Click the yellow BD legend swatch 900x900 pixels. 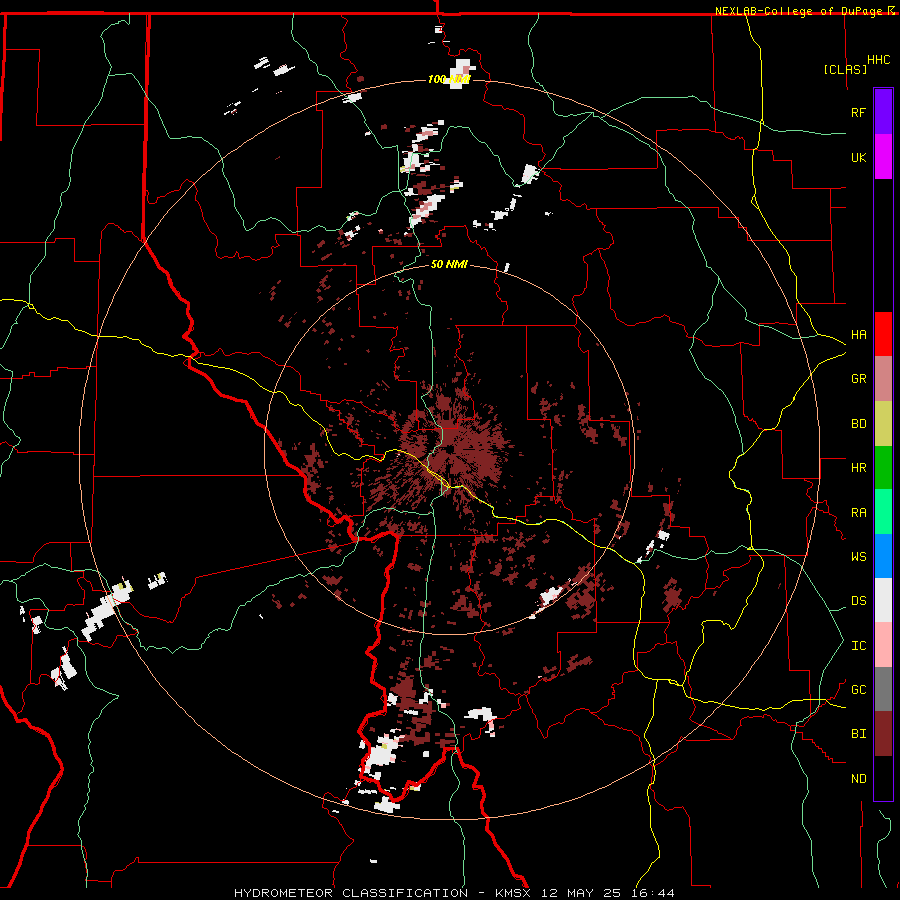(883, 424)
